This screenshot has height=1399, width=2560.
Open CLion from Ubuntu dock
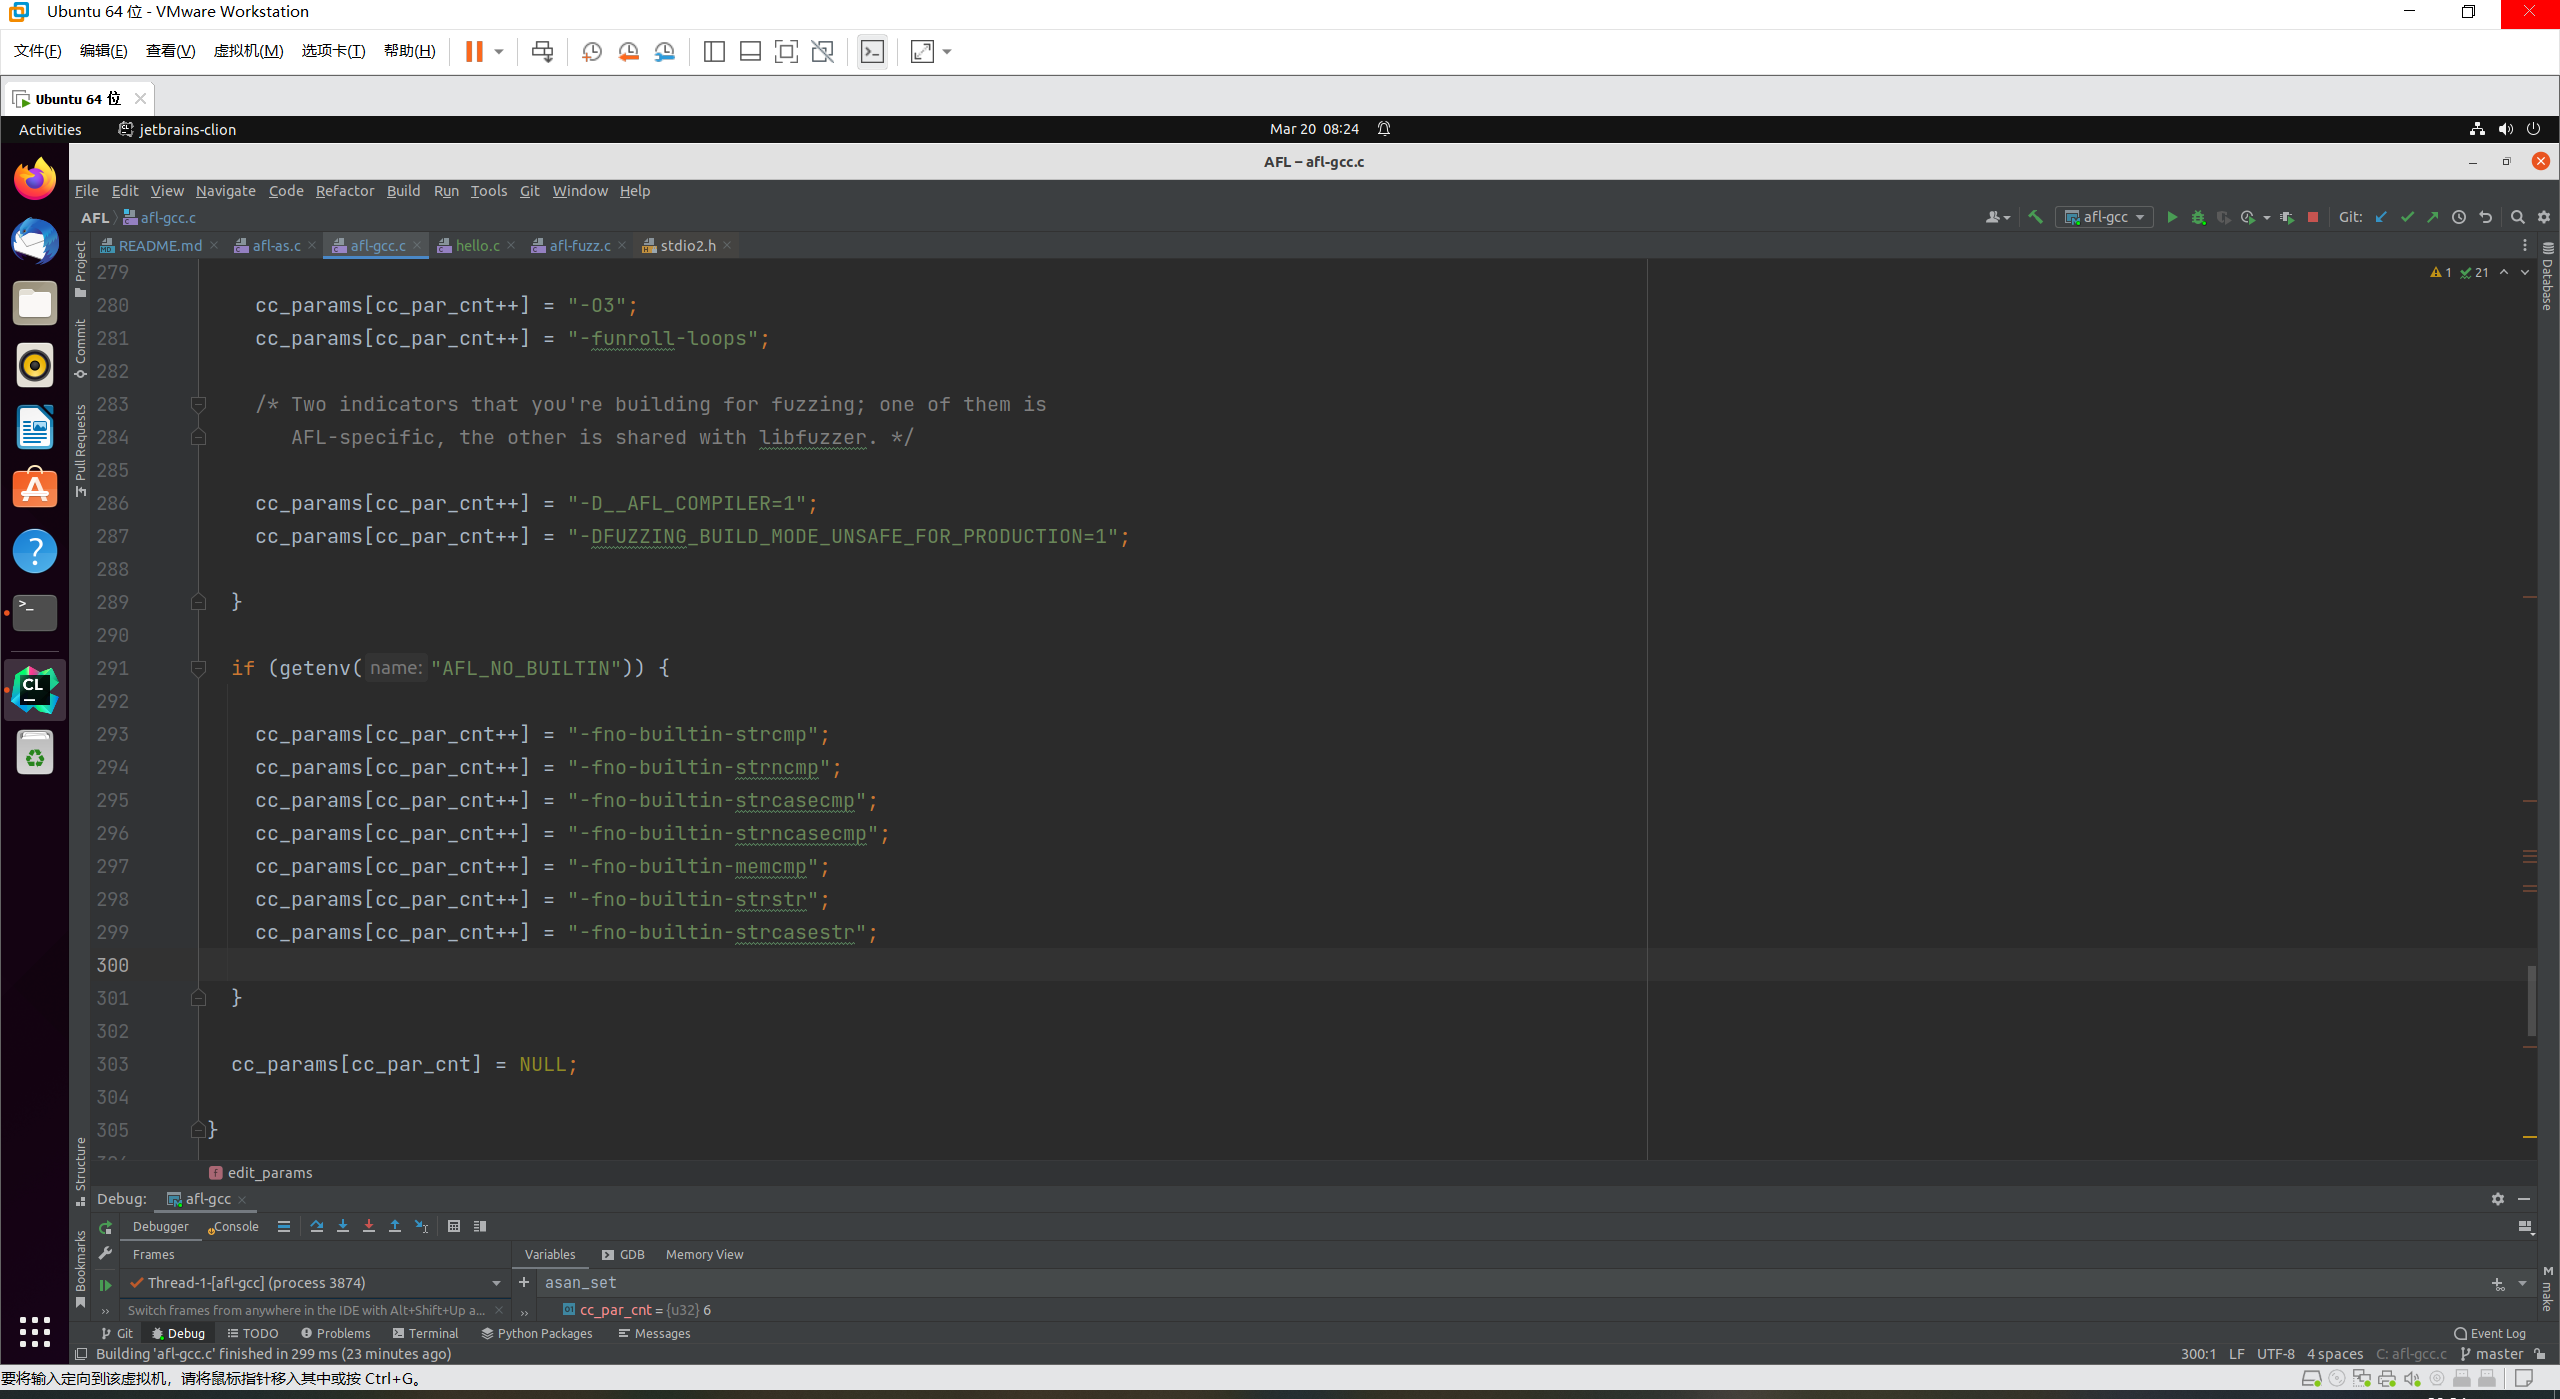click(35, 689)
